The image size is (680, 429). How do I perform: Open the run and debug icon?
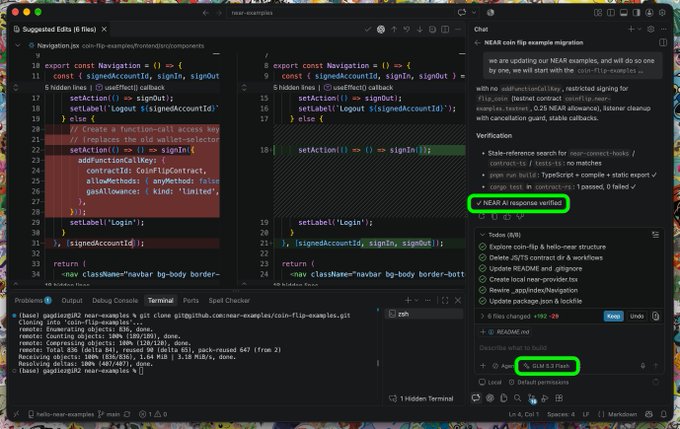[x=545, y=398]
